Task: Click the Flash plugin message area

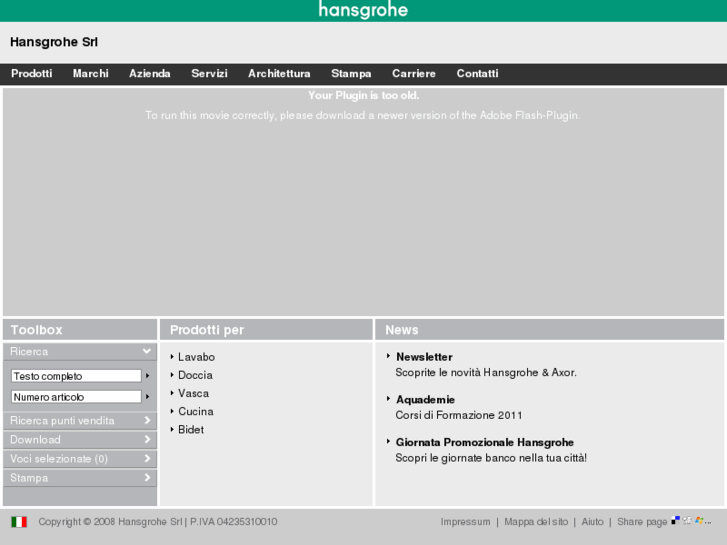Action: point(363,201)
